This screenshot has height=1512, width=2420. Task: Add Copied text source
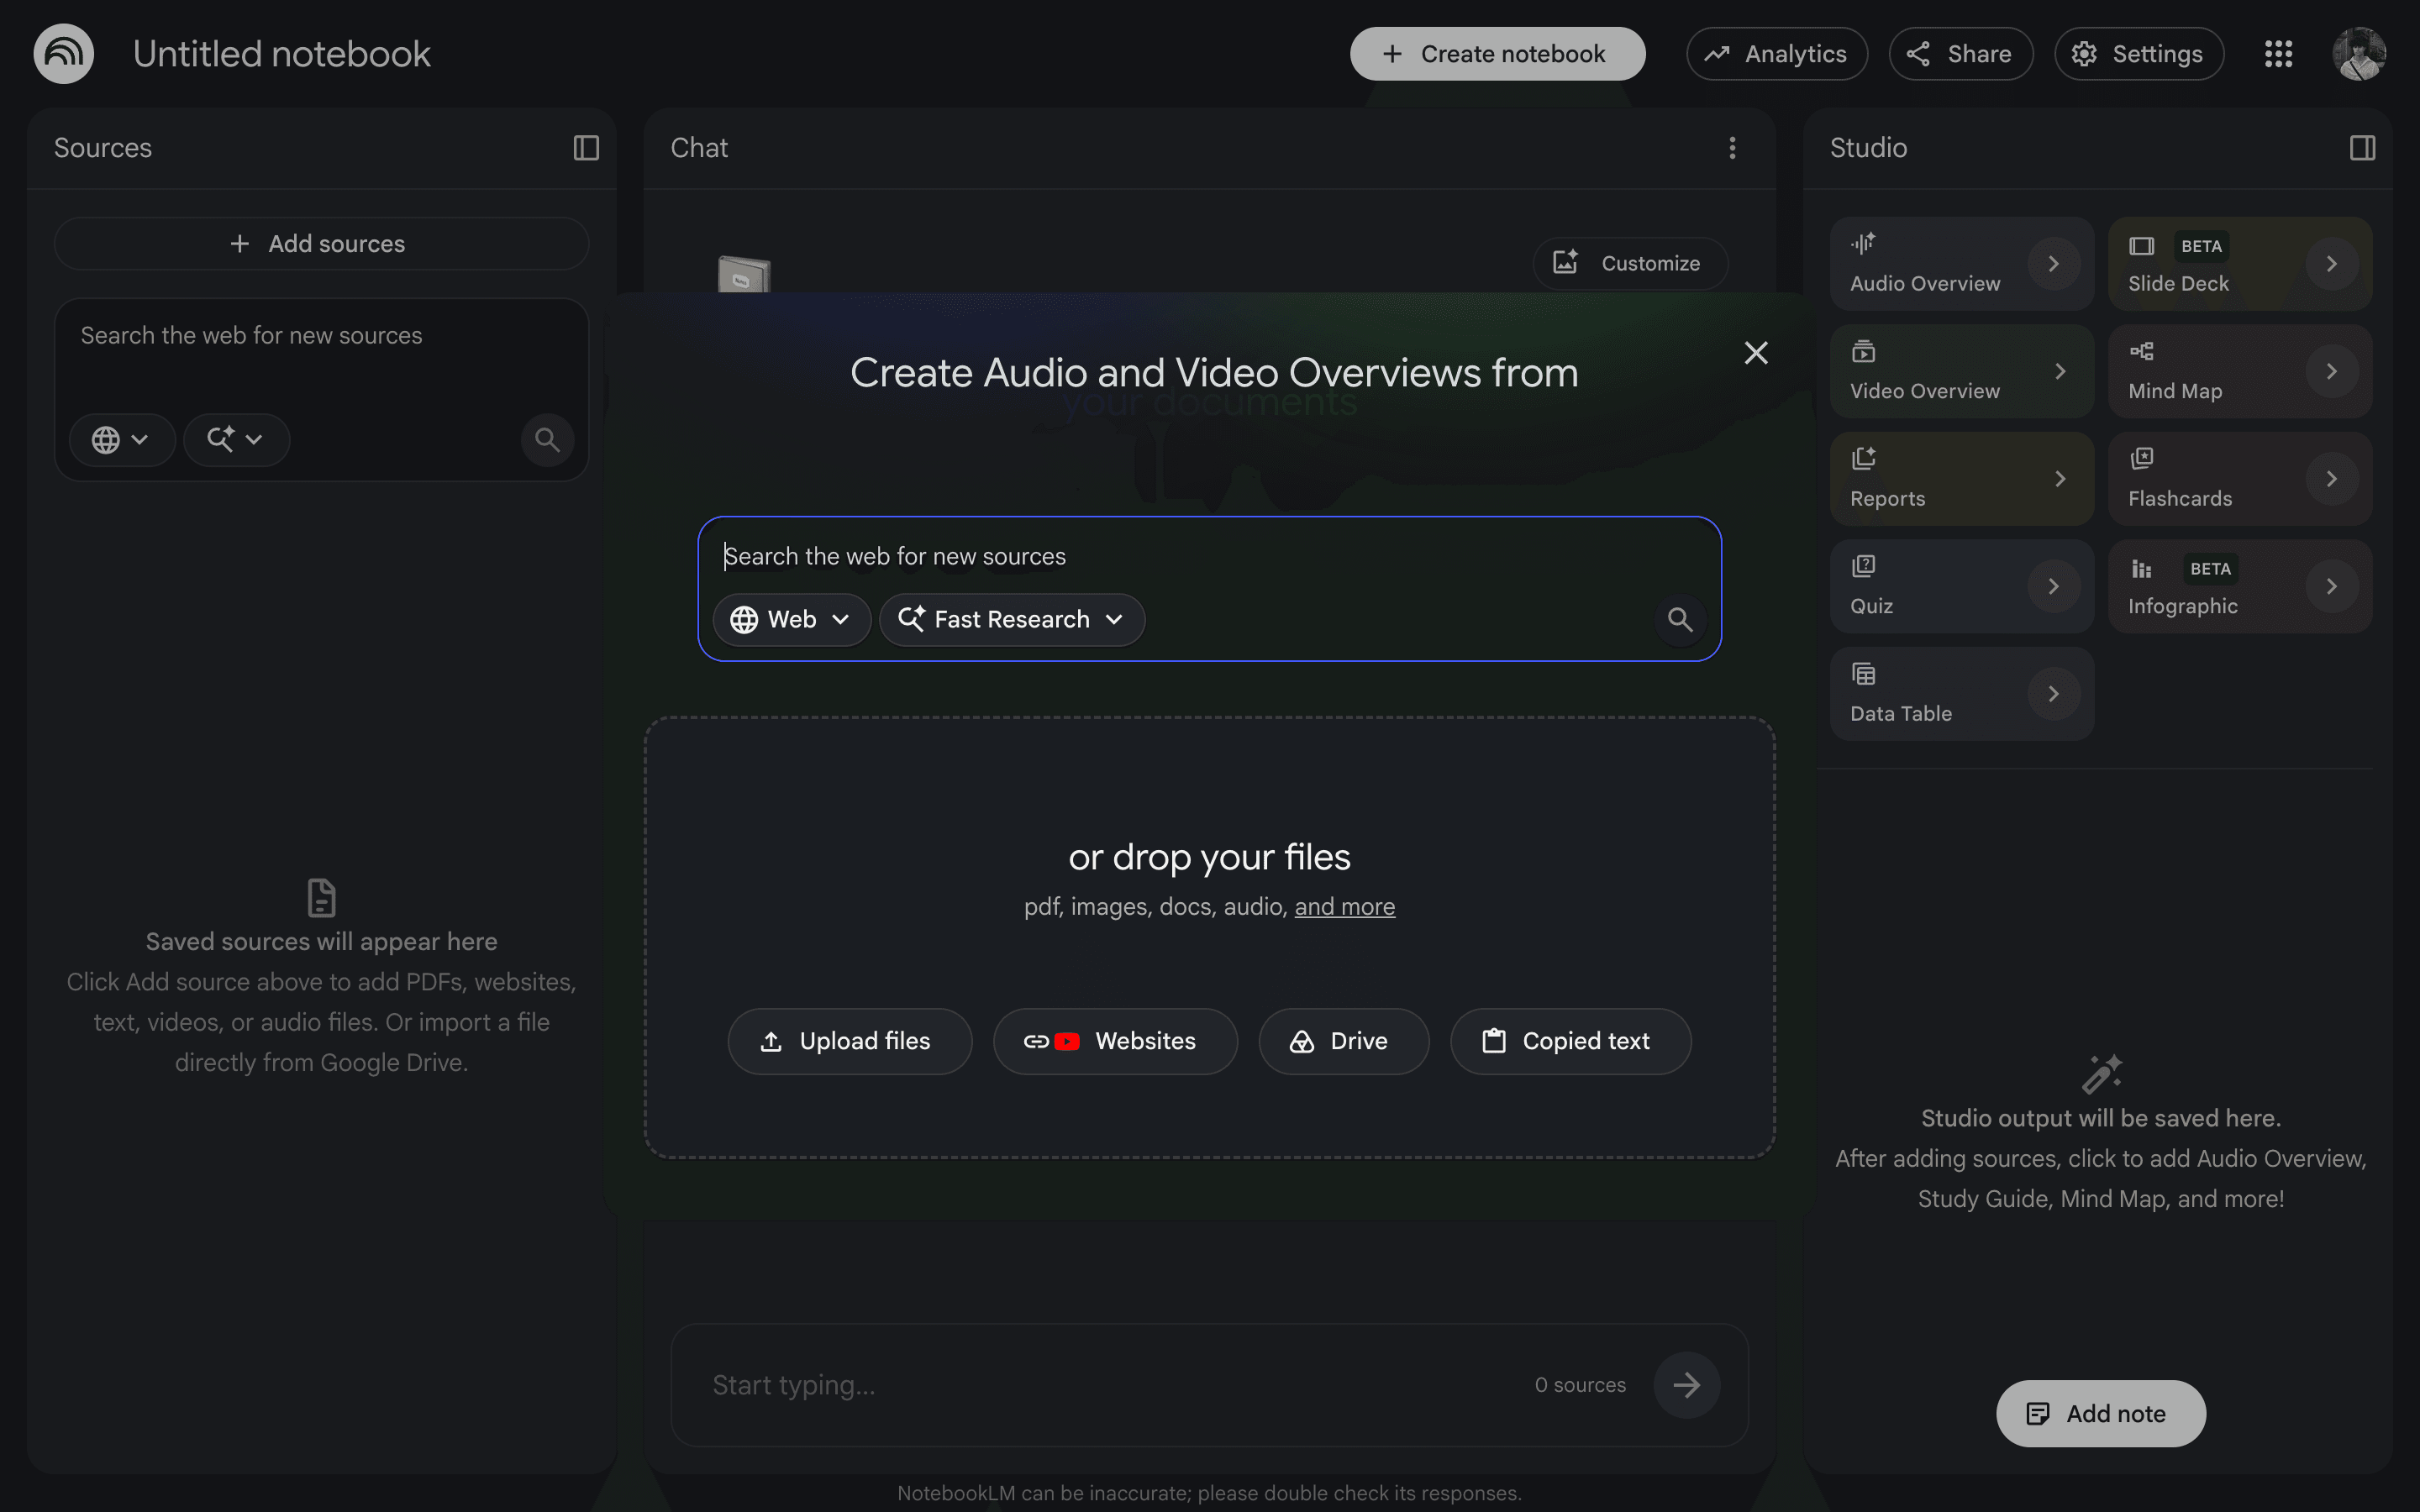1570,1041
